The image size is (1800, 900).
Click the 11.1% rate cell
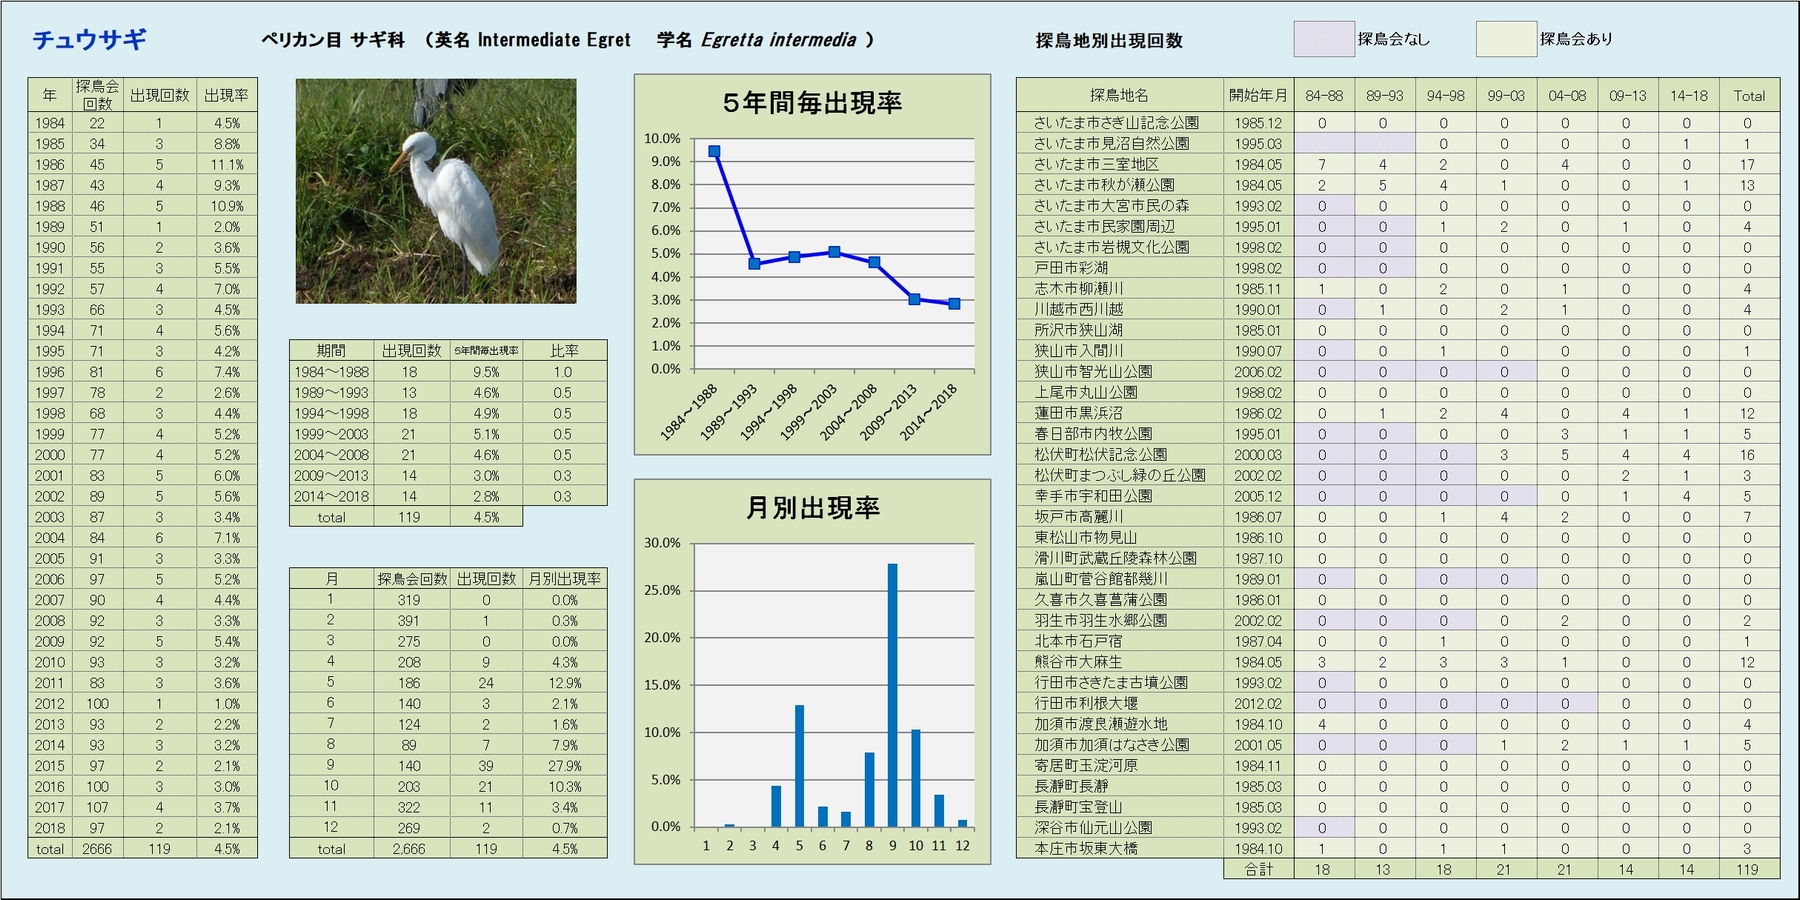227,165
